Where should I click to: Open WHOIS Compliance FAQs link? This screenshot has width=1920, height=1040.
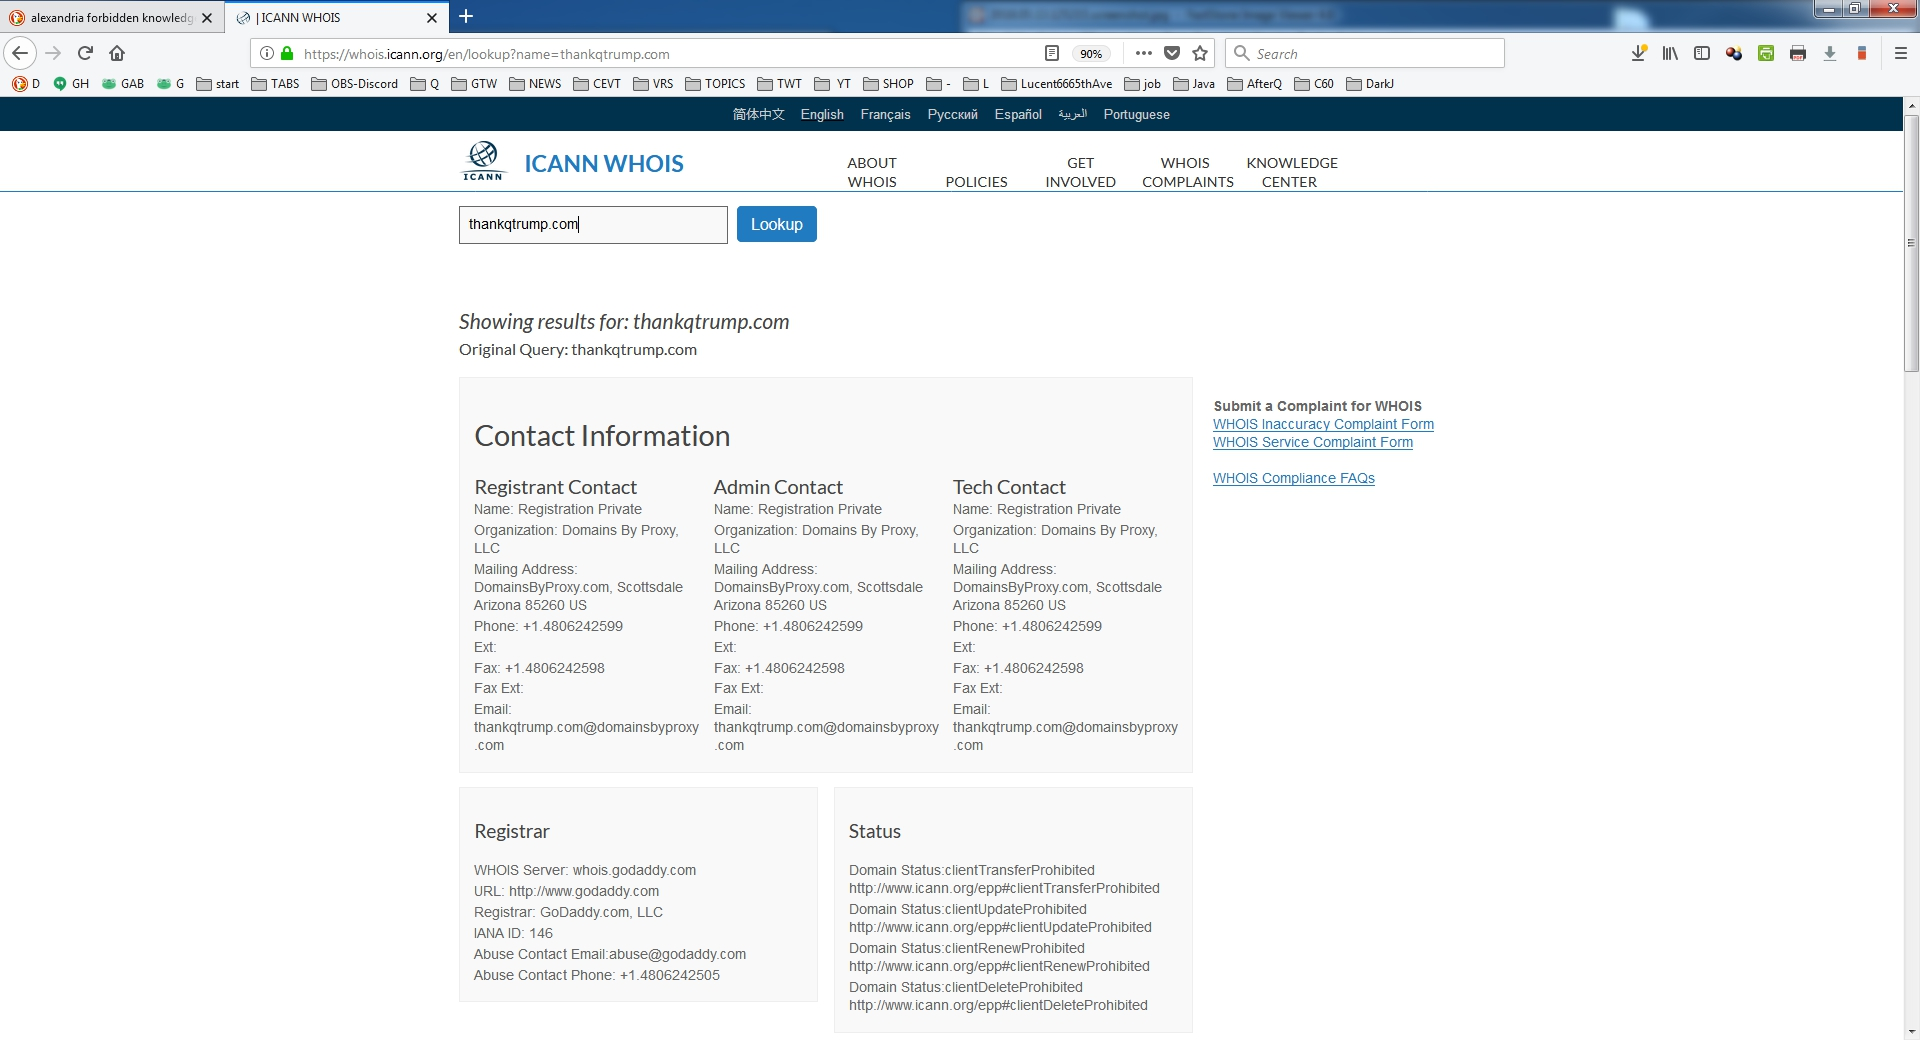point(1294,478)
